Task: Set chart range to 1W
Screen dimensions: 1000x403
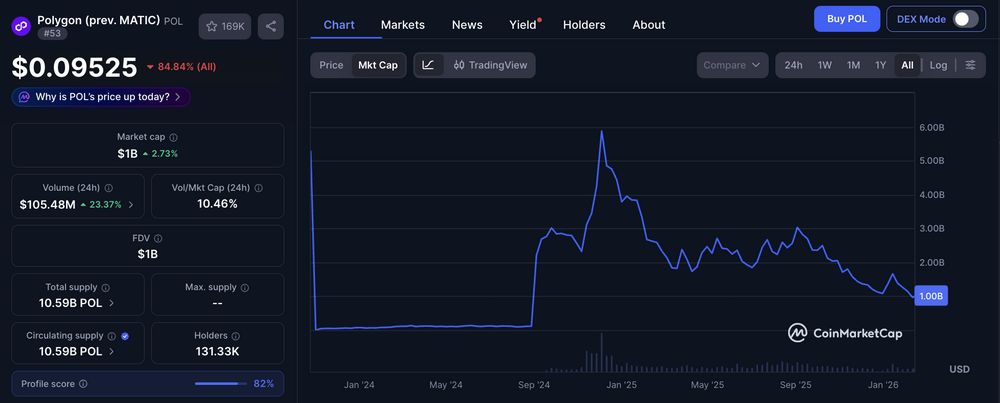Action: point(825,65)
